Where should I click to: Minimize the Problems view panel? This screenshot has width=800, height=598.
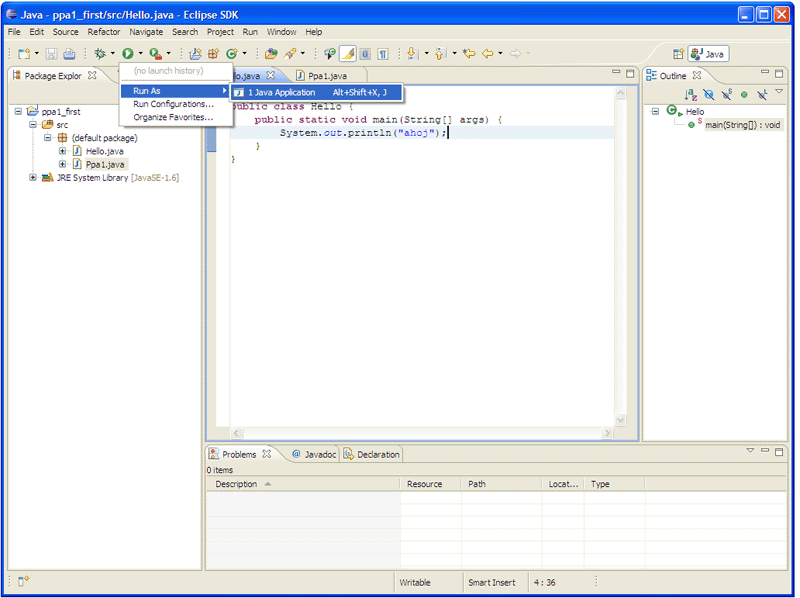point(765,451)
